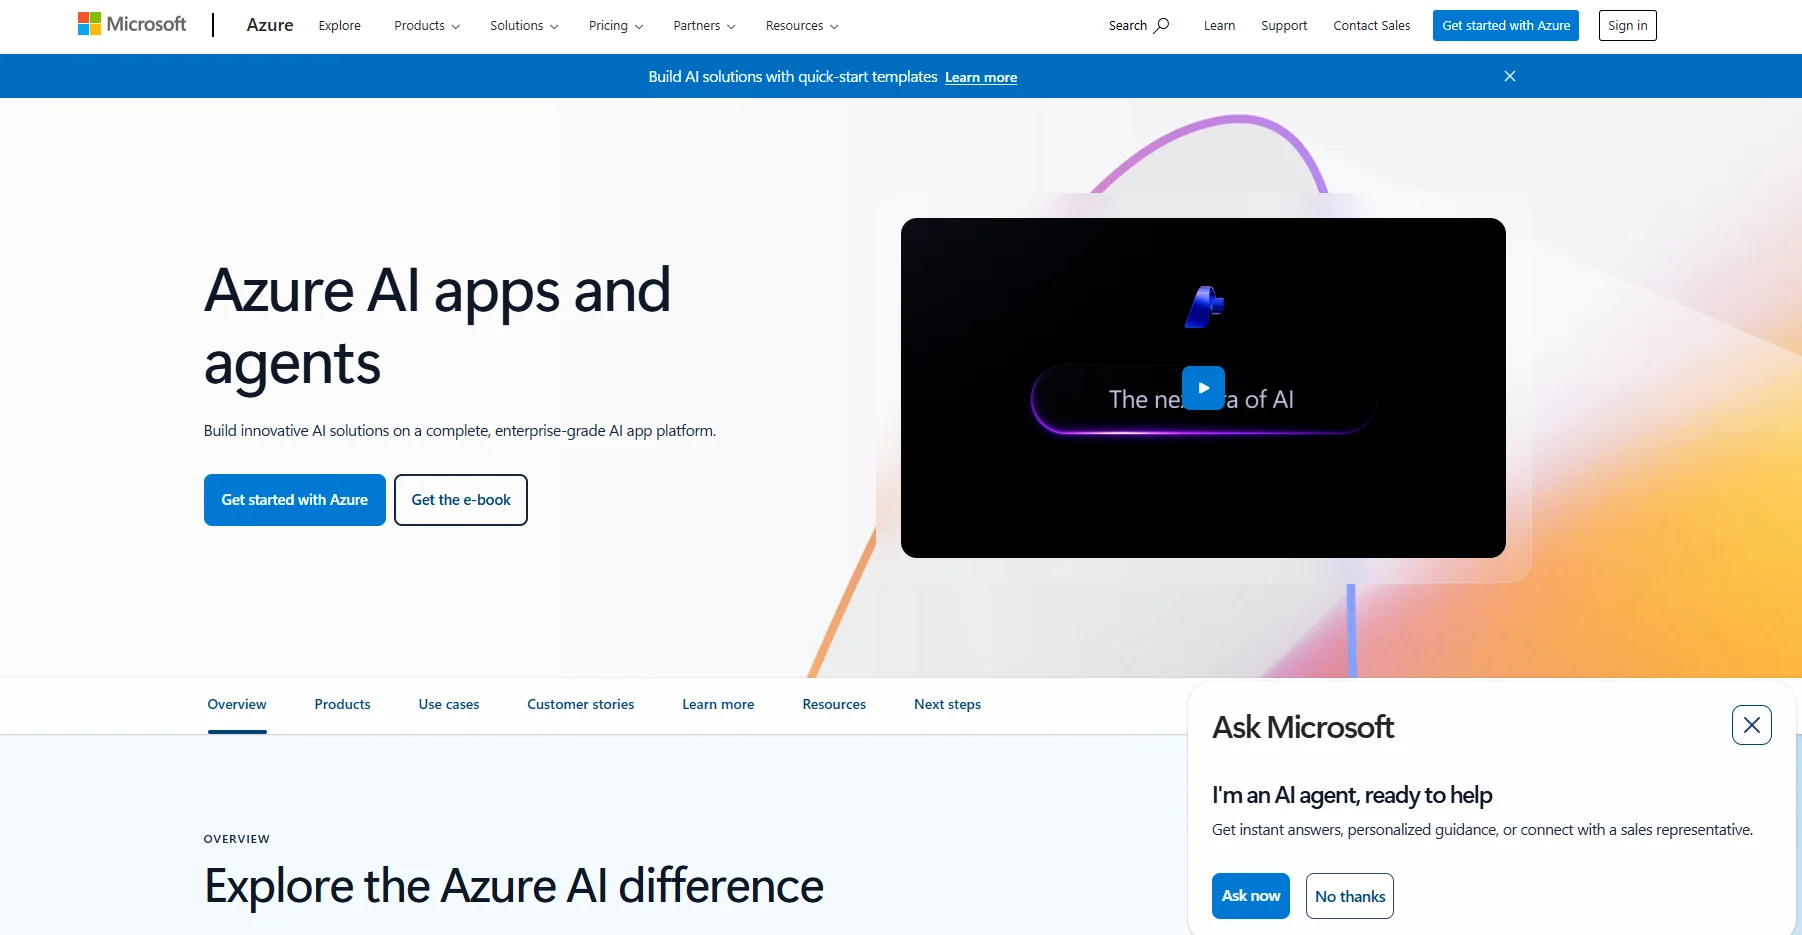
Task: Switch to the Explore menu item
Action: [339, 25]
